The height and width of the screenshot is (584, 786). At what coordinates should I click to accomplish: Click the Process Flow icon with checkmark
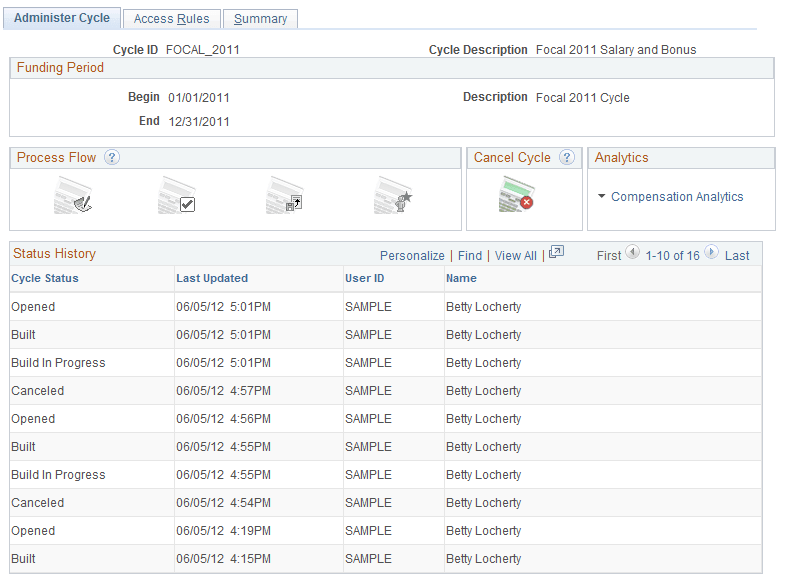[x=177, y=196]
